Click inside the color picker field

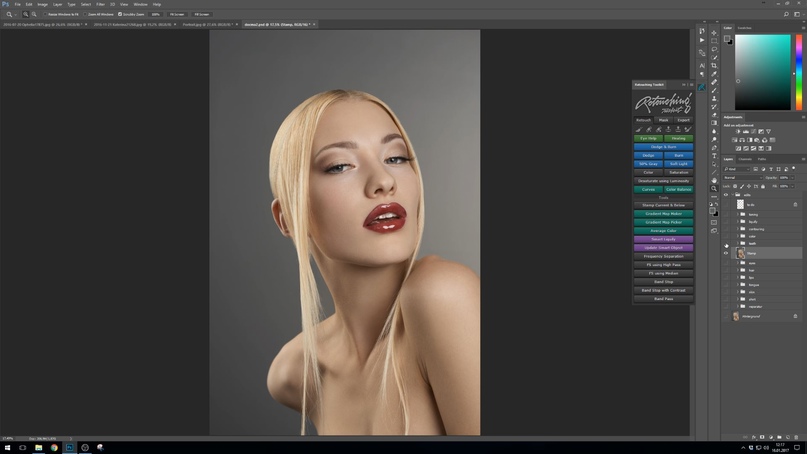[x=762, y=72]
